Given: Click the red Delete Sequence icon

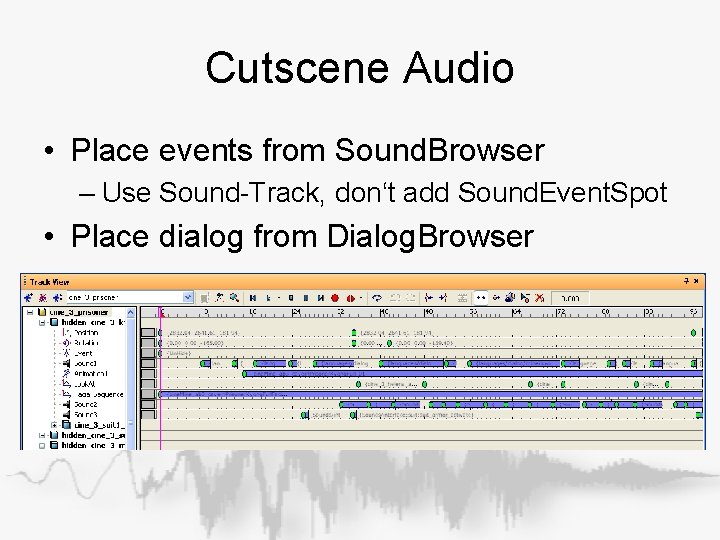Looking at the screenshot, I should (x=42, y=298).
